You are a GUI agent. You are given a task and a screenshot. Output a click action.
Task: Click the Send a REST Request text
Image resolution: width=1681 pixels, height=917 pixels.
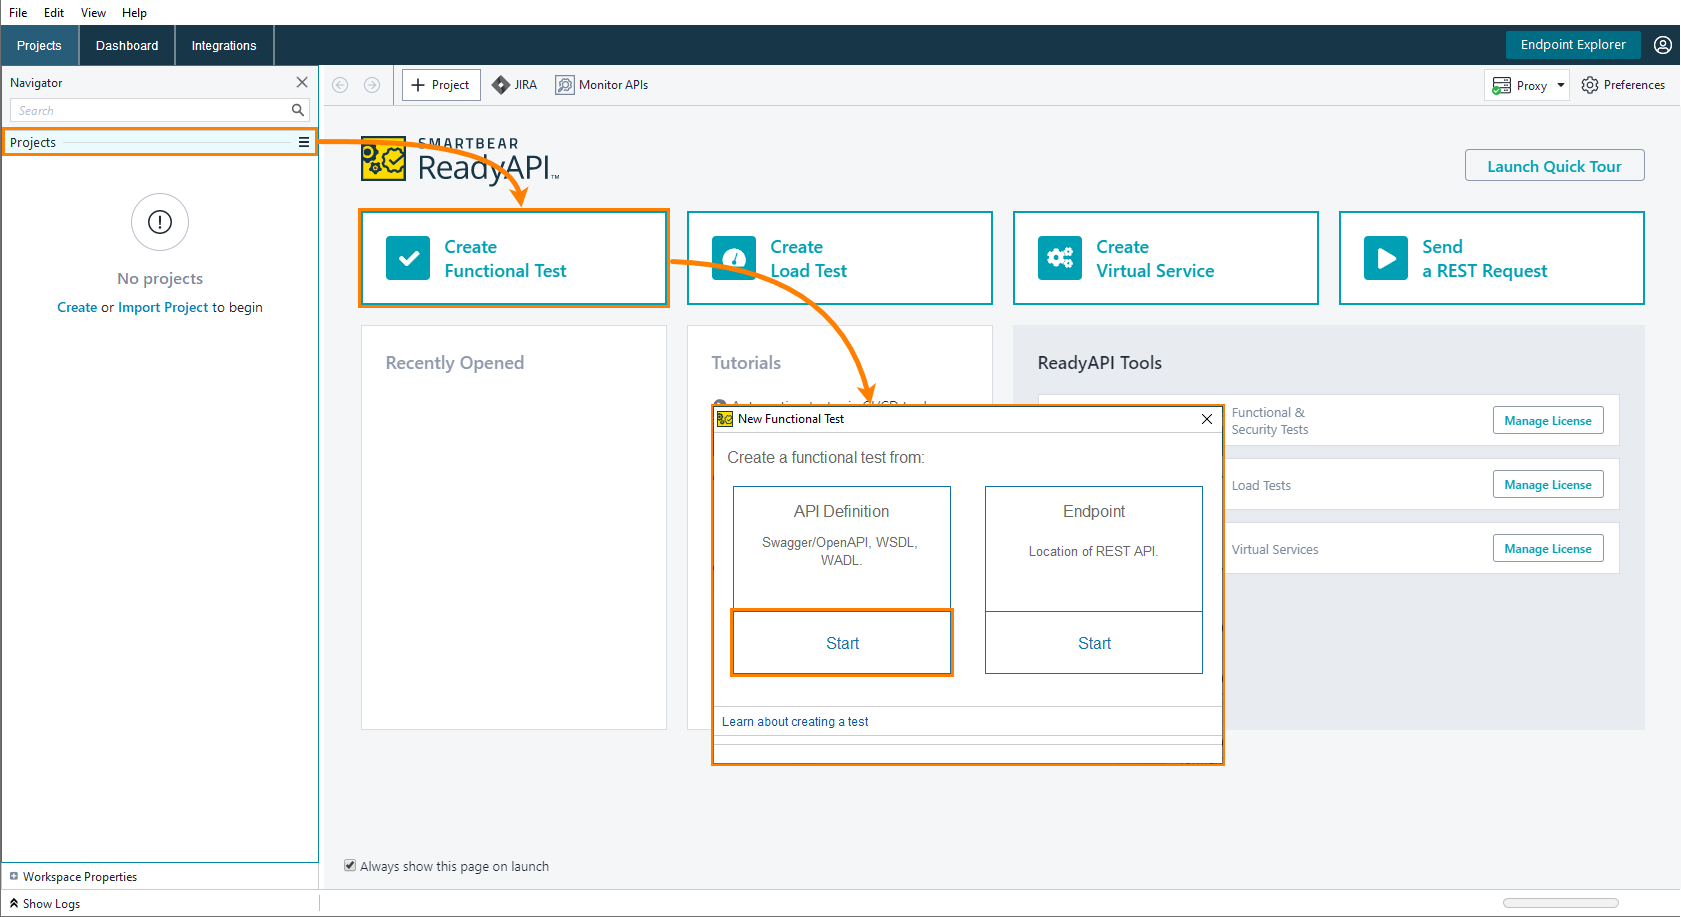(x=1484, y=259)
